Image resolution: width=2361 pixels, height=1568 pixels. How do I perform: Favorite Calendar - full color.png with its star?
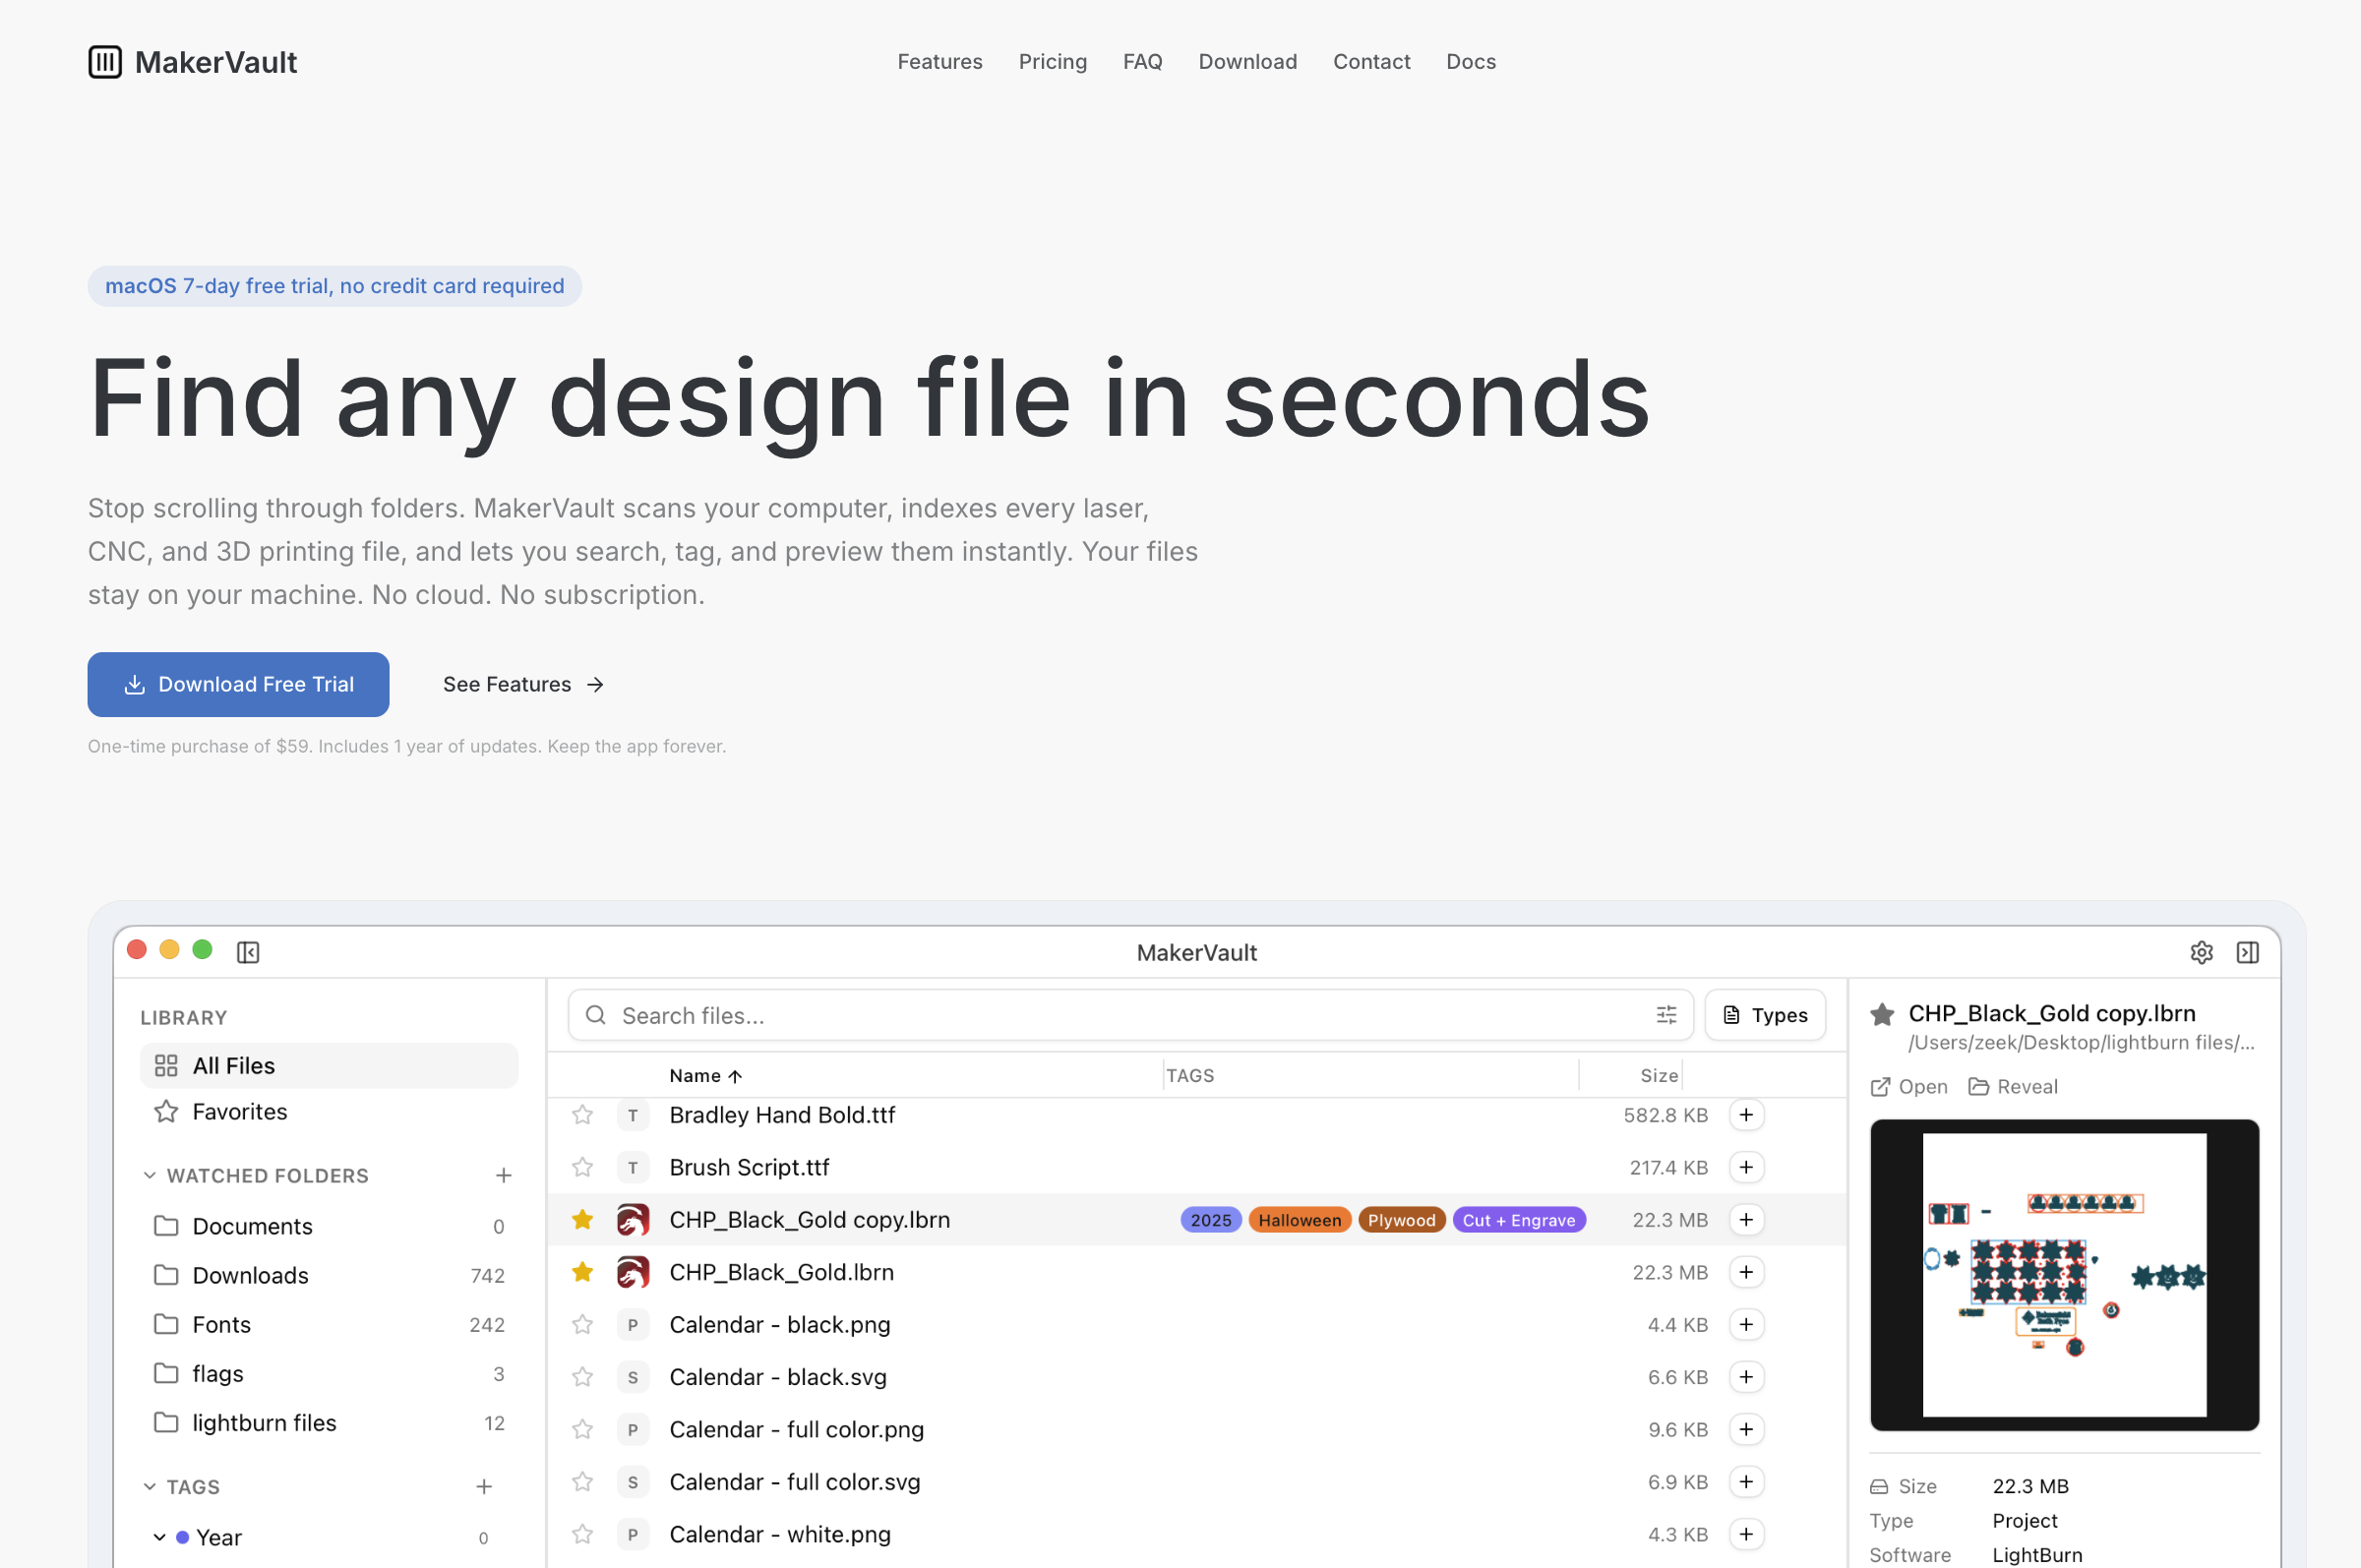(583, 1429)
